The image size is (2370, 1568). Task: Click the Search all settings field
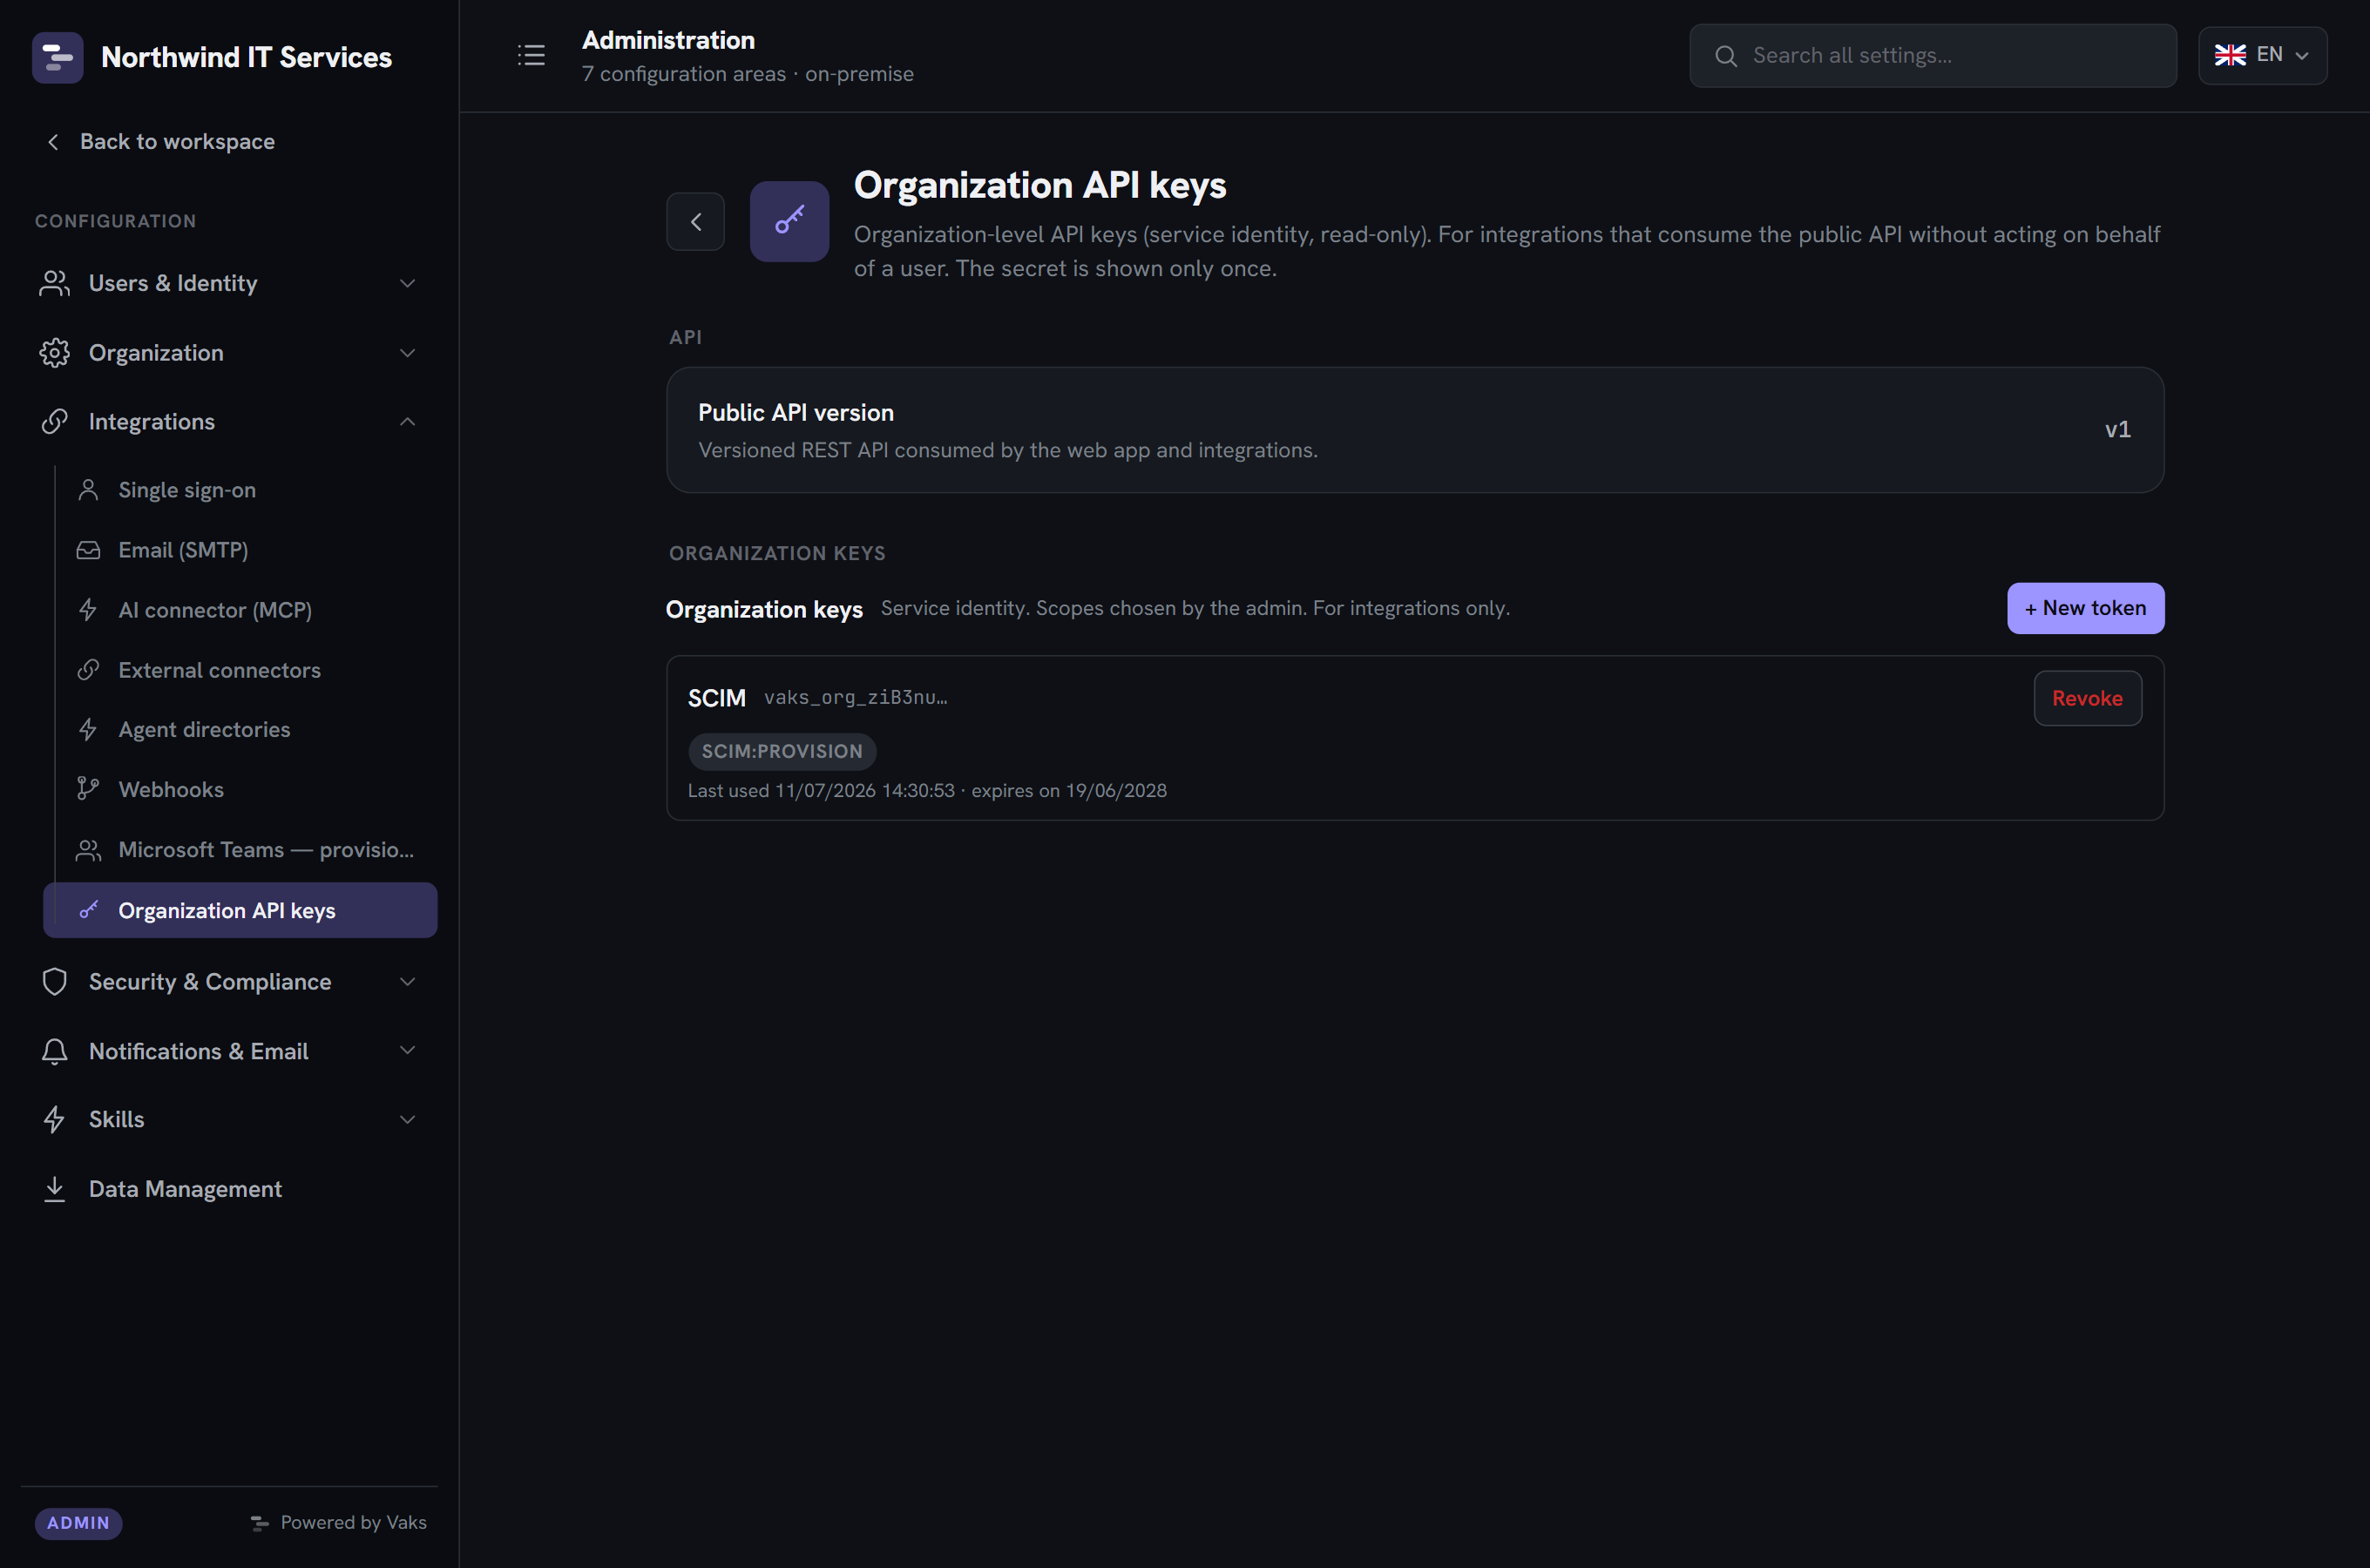tap(1932, 56)
